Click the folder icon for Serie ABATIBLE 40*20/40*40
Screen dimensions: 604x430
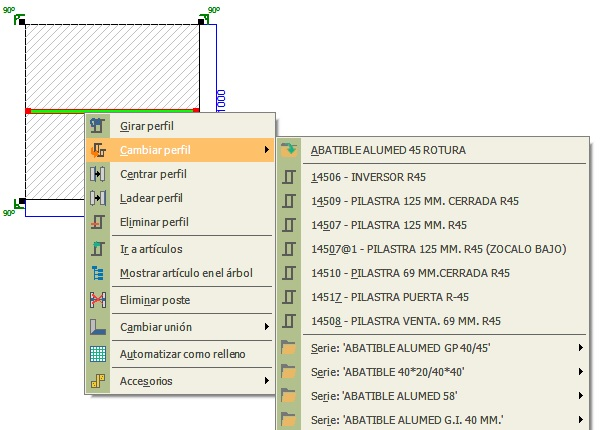pyautogui.click(x=289, y=371)
